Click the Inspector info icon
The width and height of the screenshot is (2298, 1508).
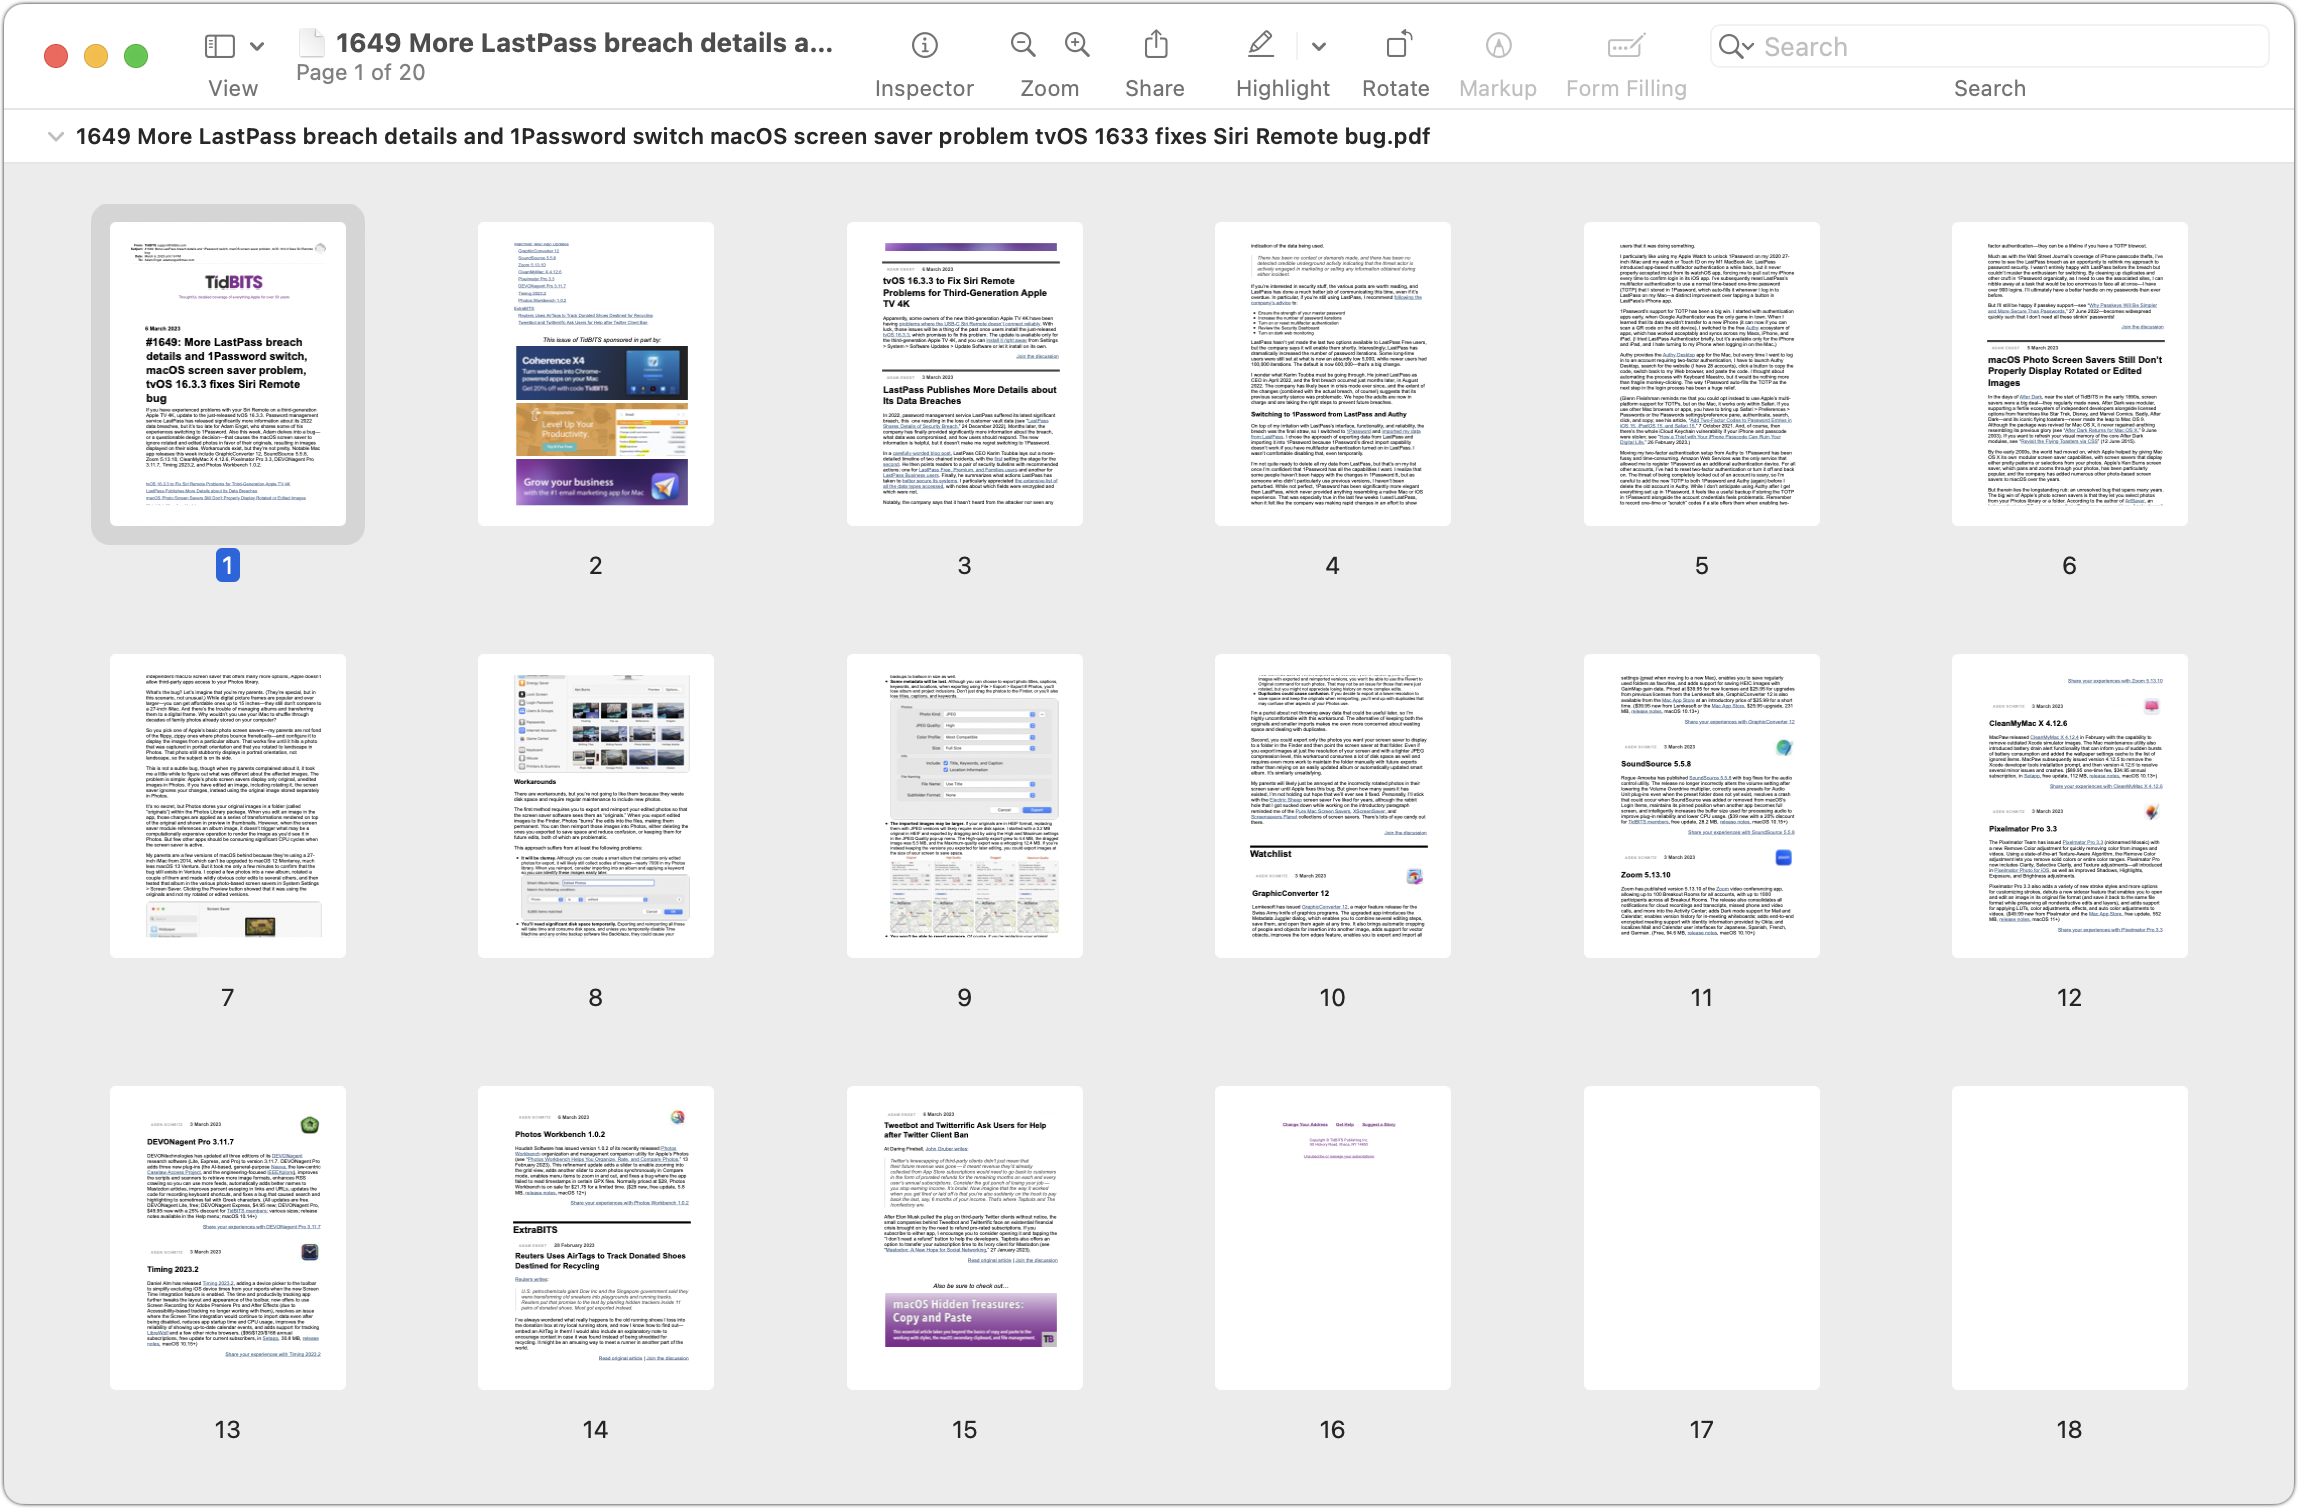[924, 46]
